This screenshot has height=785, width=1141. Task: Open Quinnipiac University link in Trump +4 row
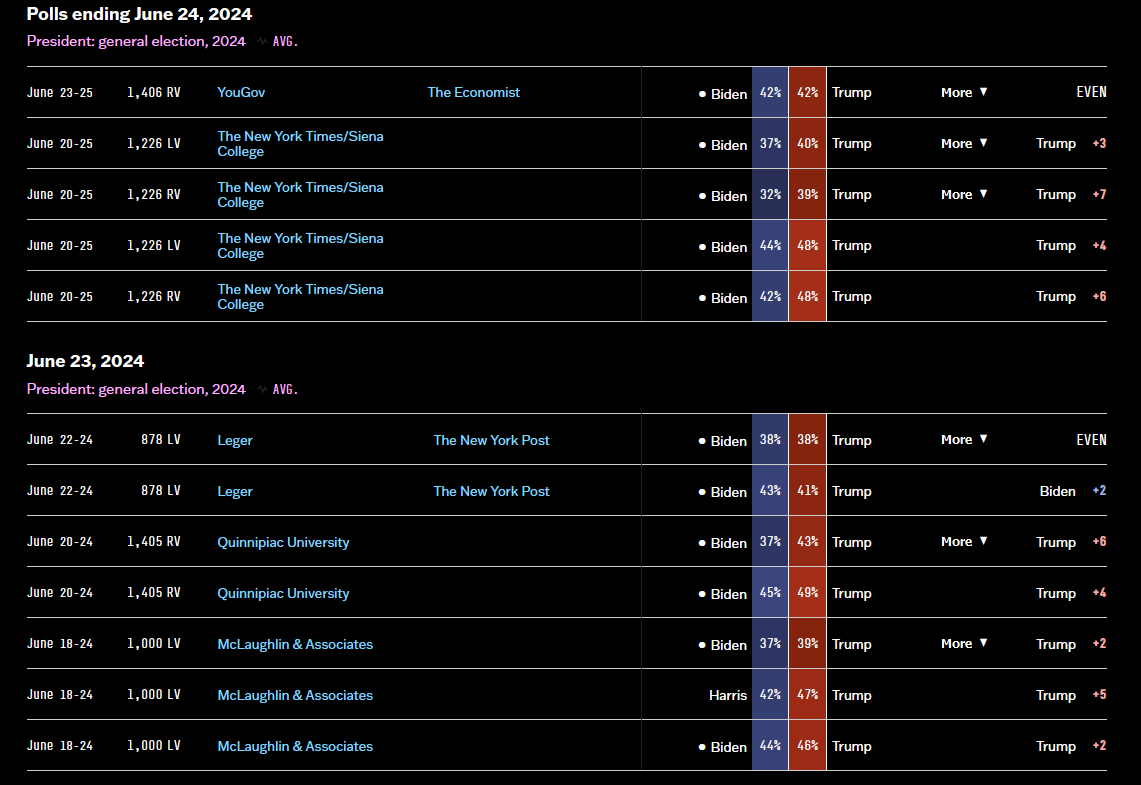[x=283, y=593]
